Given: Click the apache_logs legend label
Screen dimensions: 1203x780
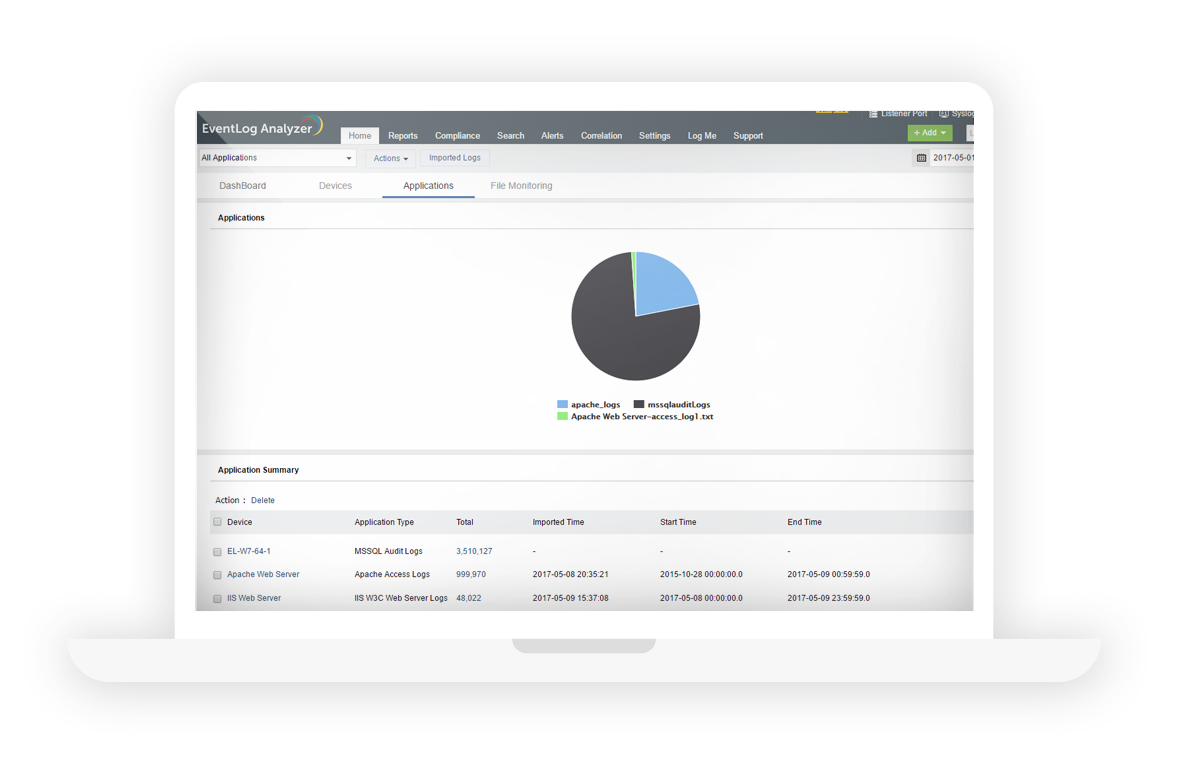Looking at the screenshot, I should point(595,405).
